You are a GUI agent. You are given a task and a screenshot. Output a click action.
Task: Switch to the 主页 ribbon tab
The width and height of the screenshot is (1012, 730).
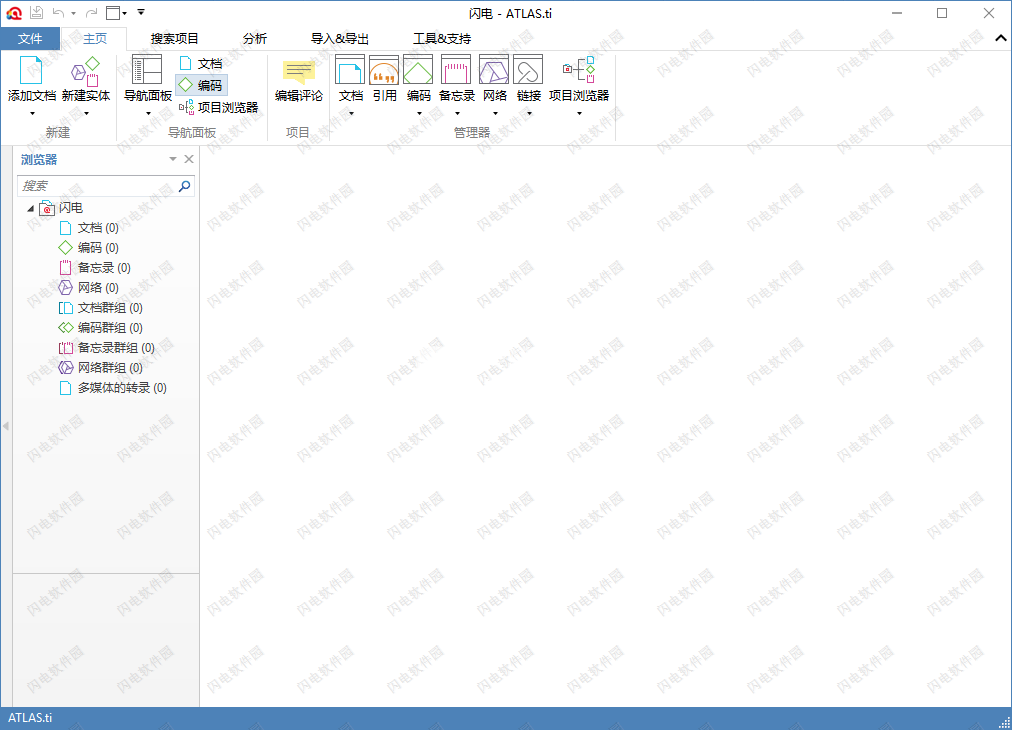tap(95, 39)
